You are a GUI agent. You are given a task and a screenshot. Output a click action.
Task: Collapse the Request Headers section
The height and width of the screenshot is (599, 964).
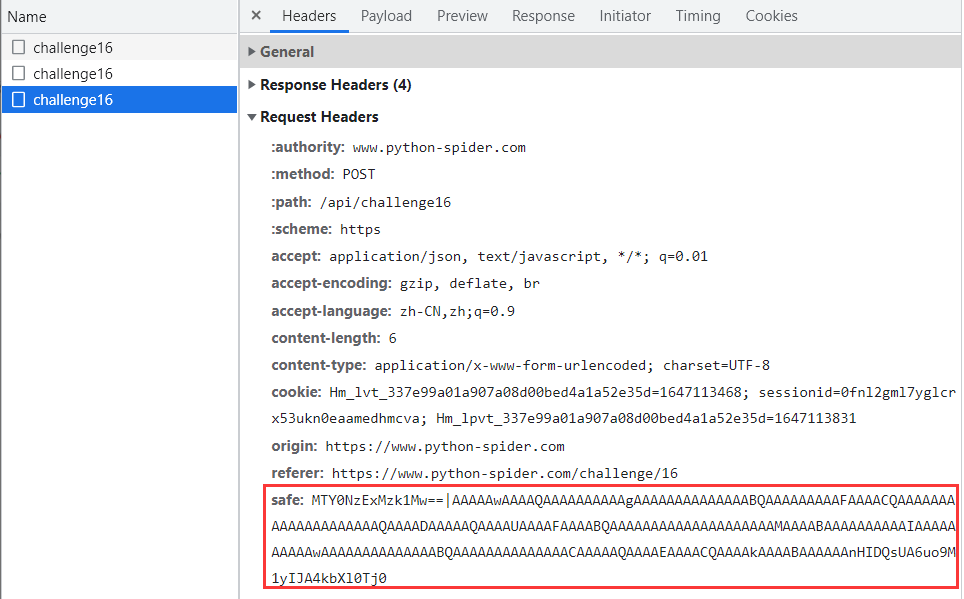318,117
